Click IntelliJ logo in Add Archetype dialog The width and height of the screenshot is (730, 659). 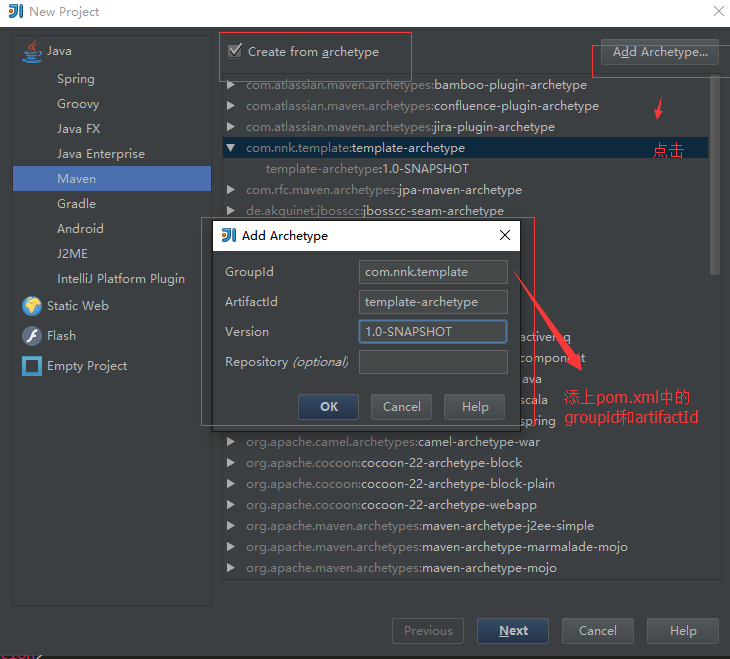point(229,235)
